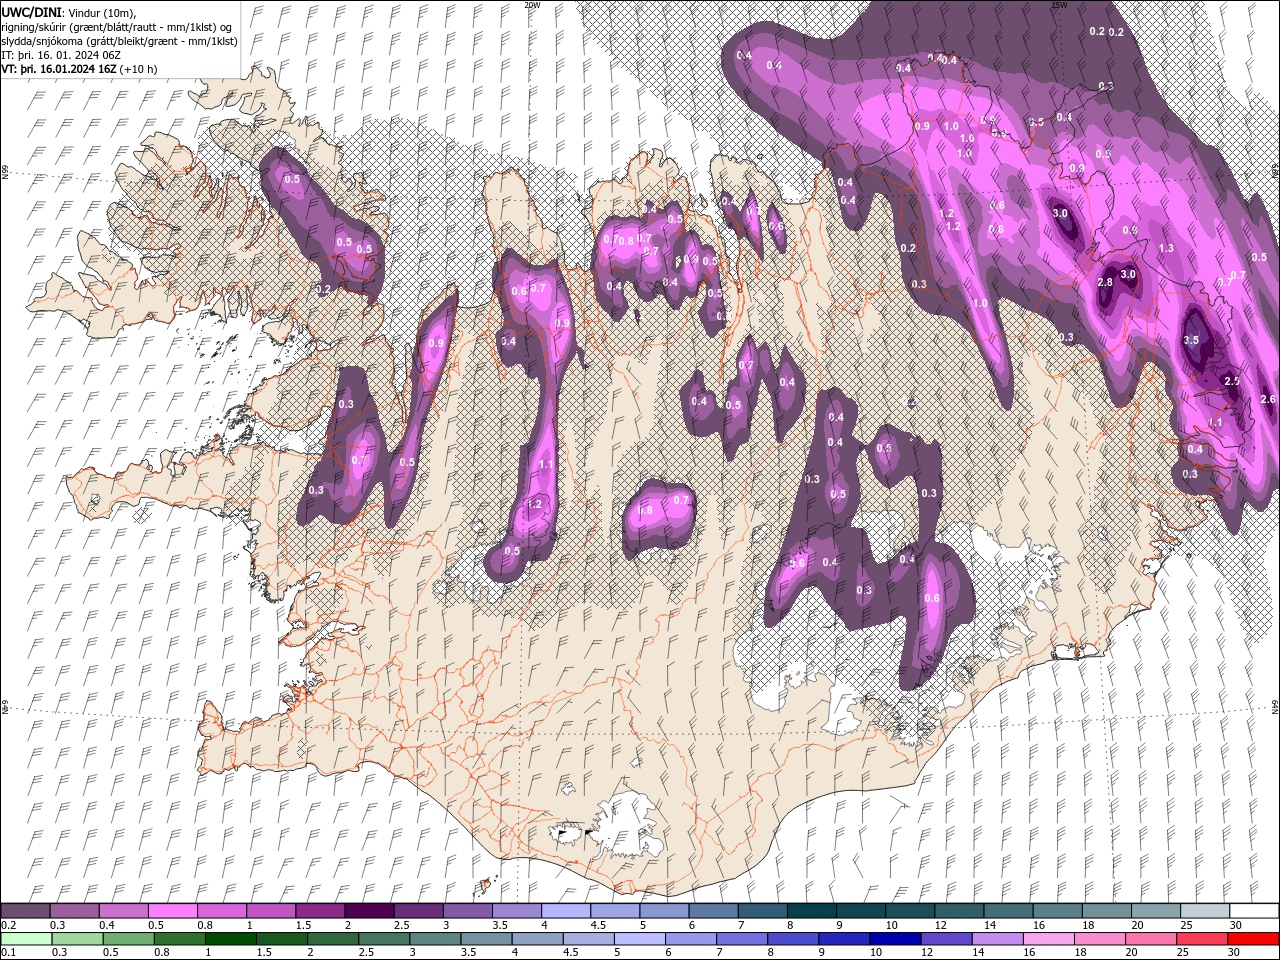
Task: Click the '(+10 h)' forecast offset text
Action: (x=138, y=69)
